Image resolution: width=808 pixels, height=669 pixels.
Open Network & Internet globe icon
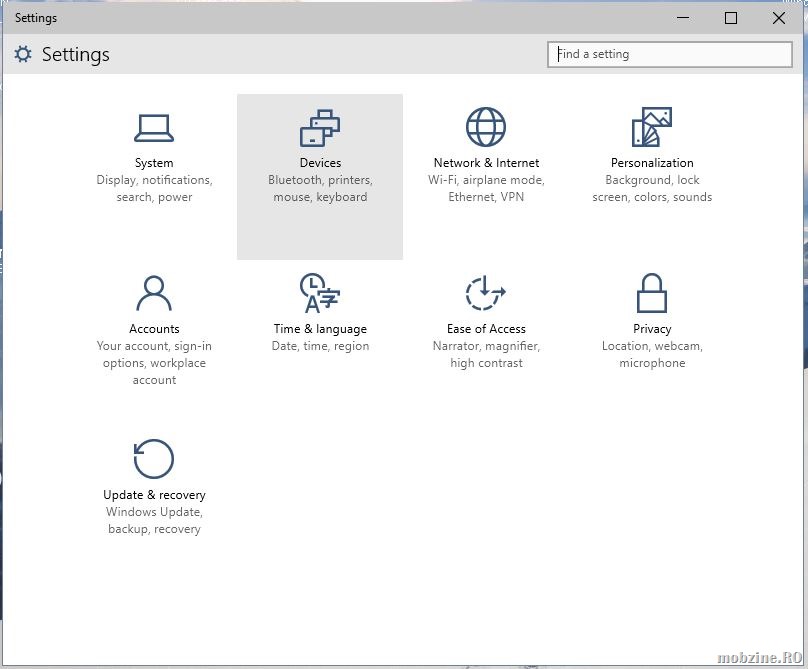(x=486, y=127)
